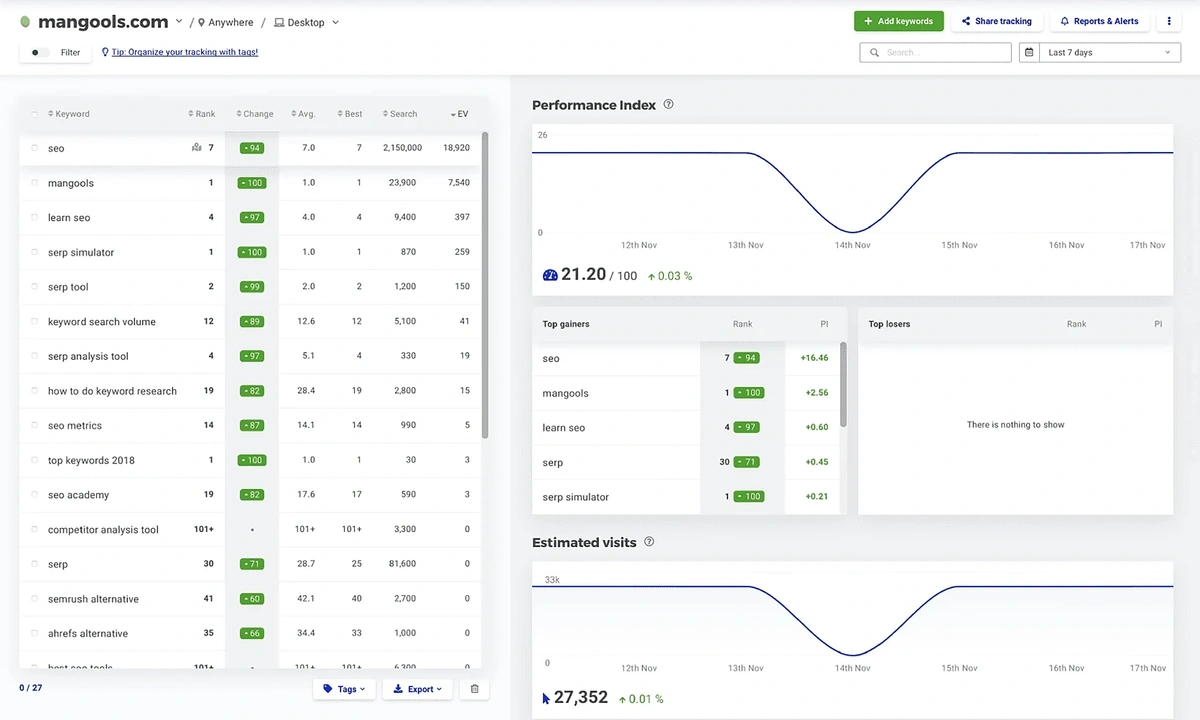The height and width of the screenshot is (720, 1200).
Task: Click the desktop monitor device icon
Action: [x=279, y=22]
